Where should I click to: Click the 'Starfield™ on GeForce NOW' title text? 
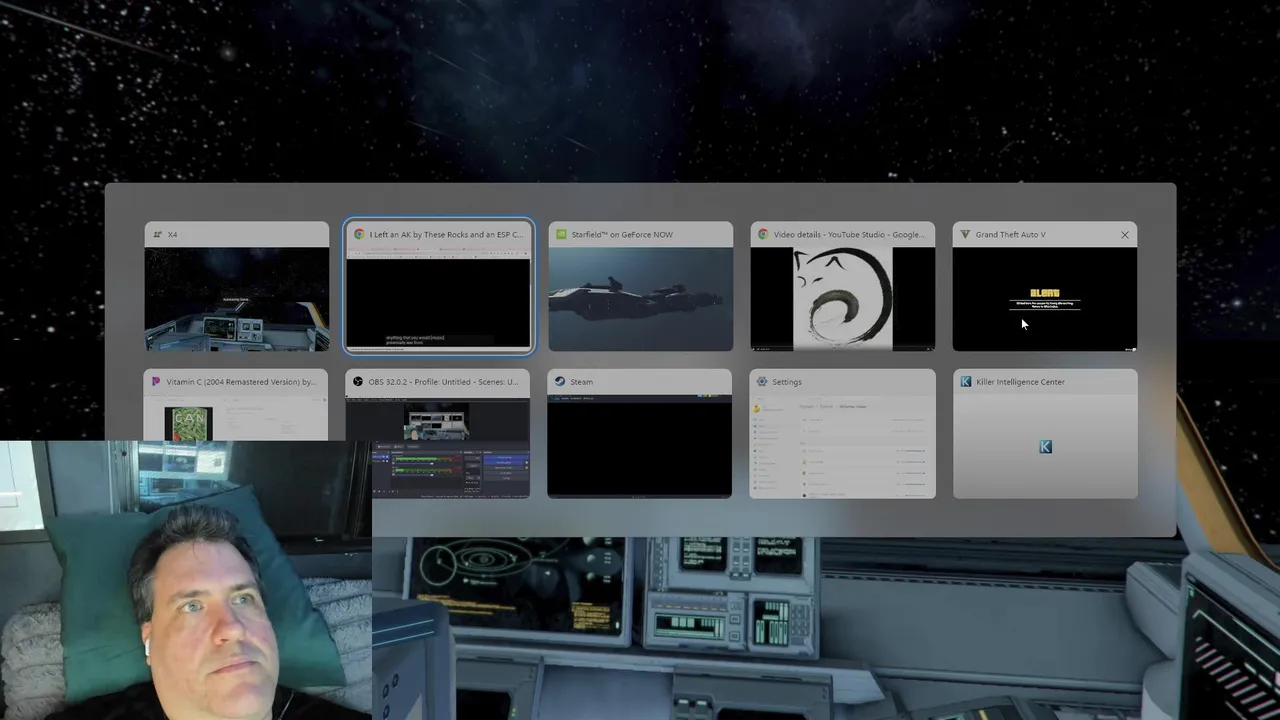coord(622,235)
